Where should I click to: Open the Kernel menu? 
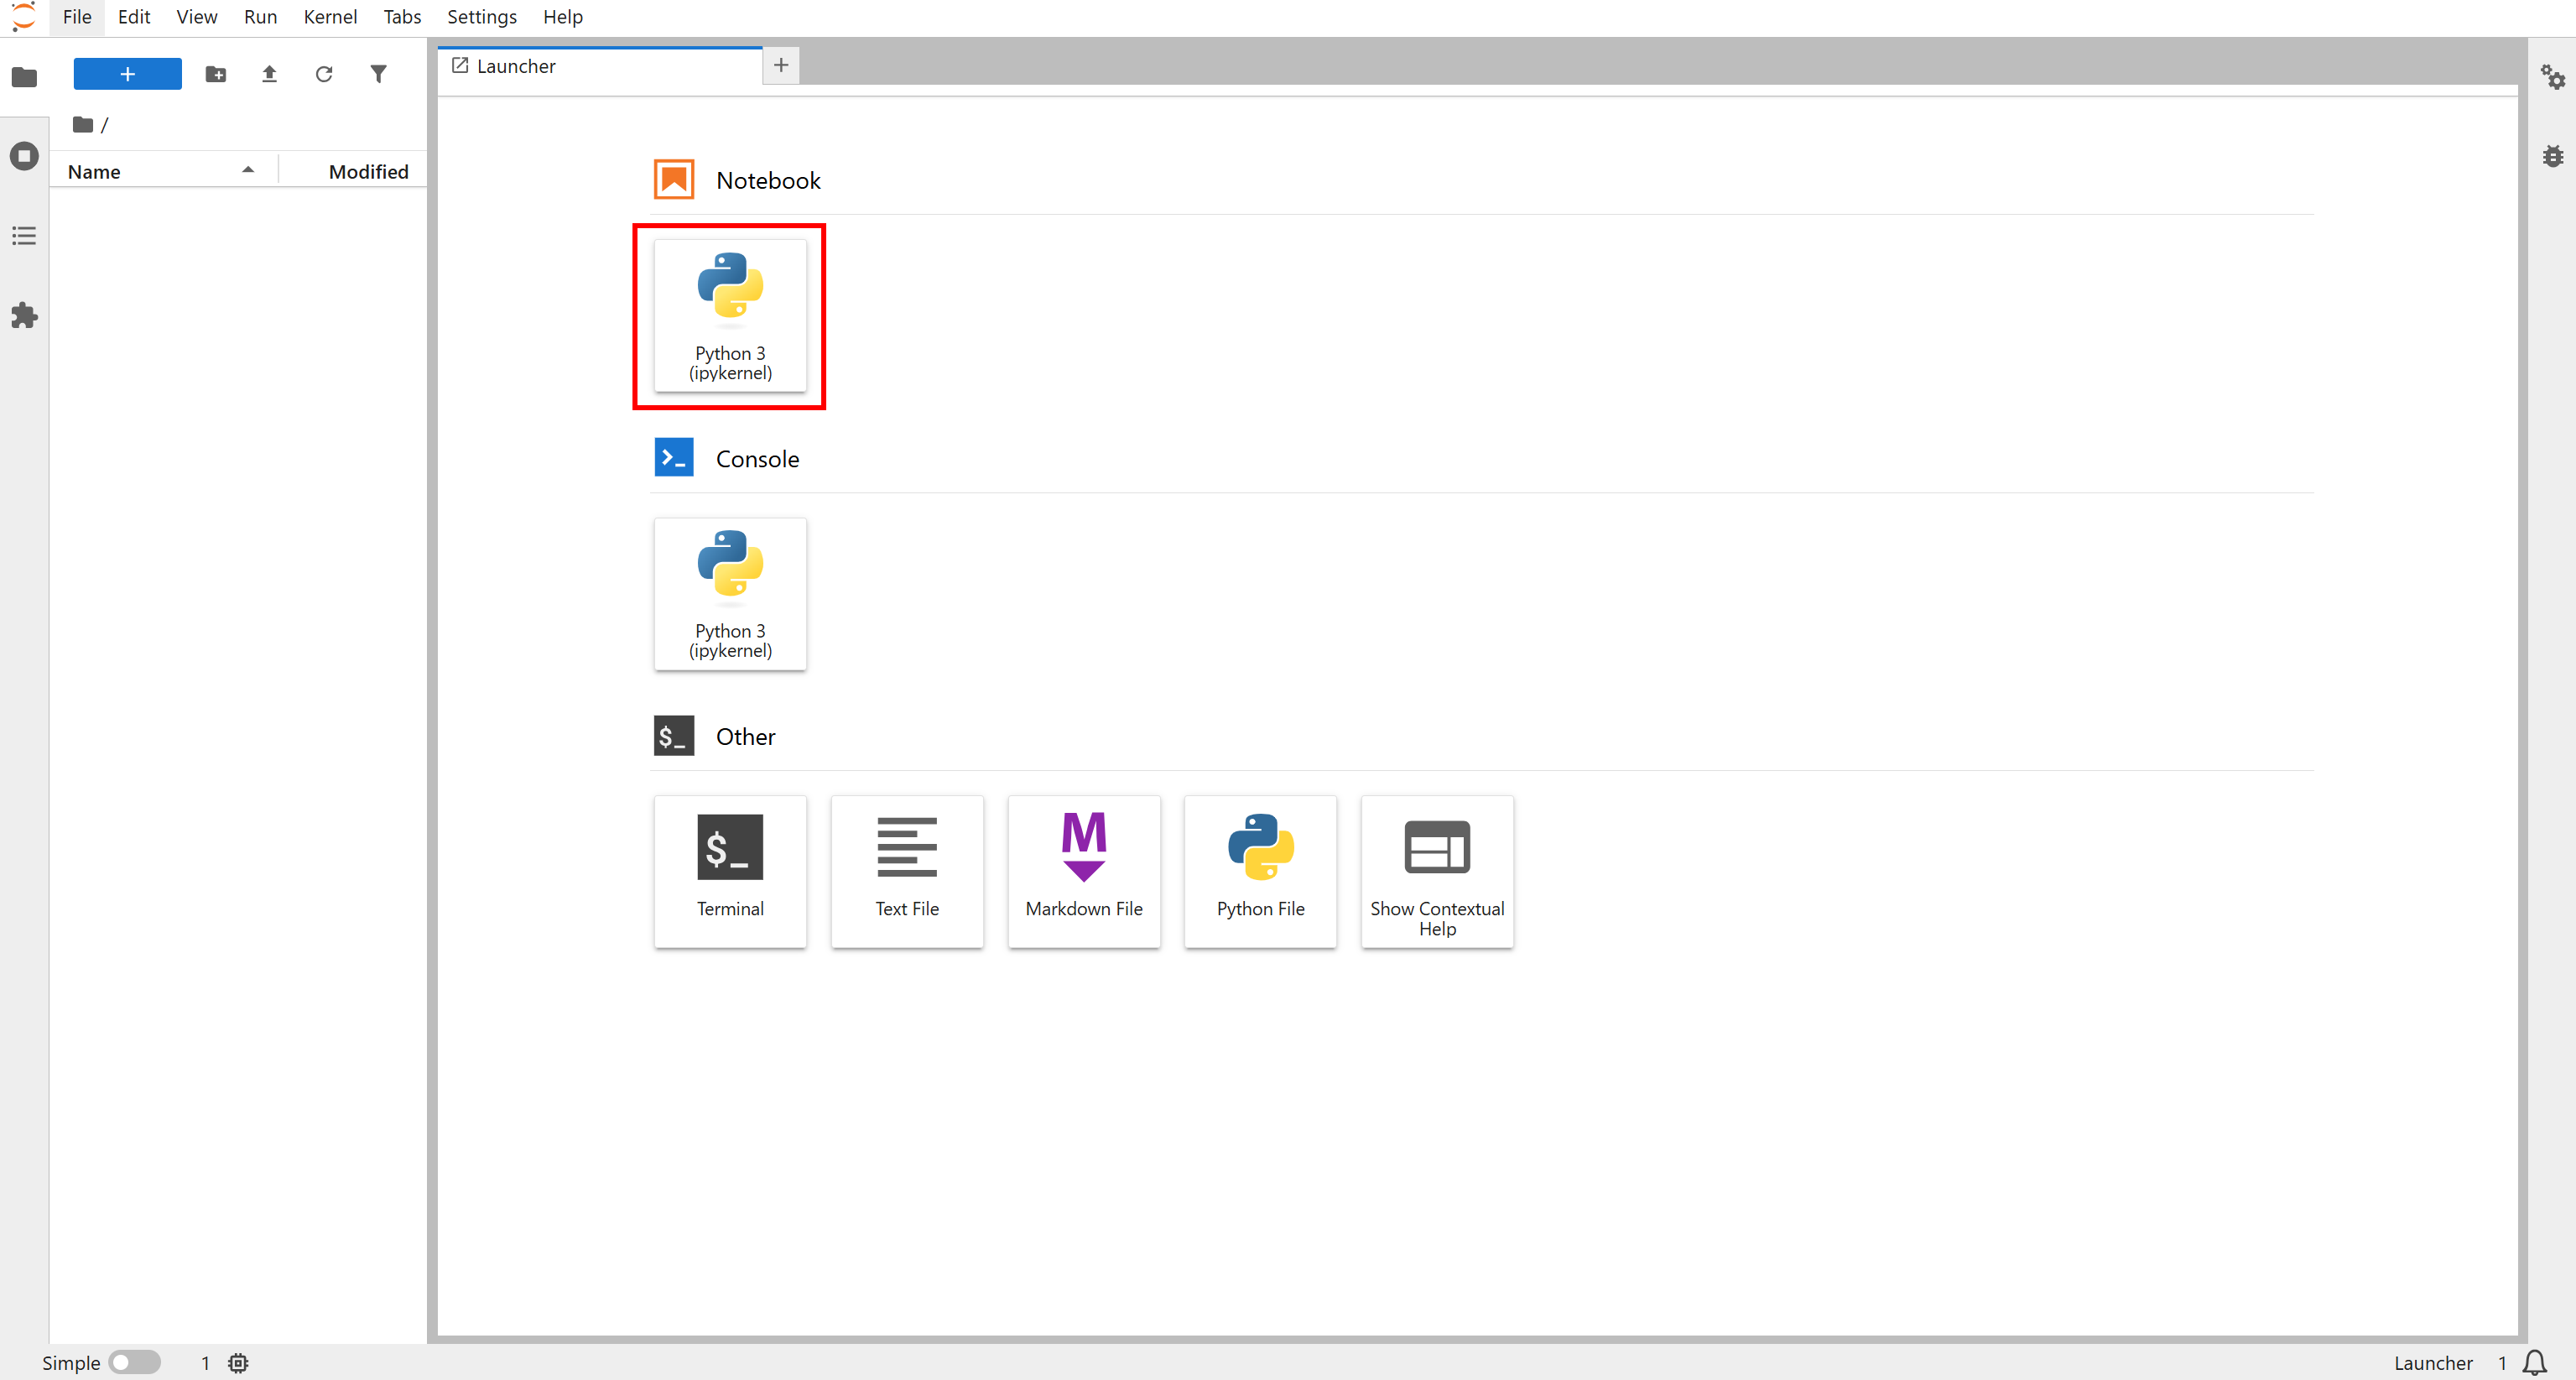(330, 17)
